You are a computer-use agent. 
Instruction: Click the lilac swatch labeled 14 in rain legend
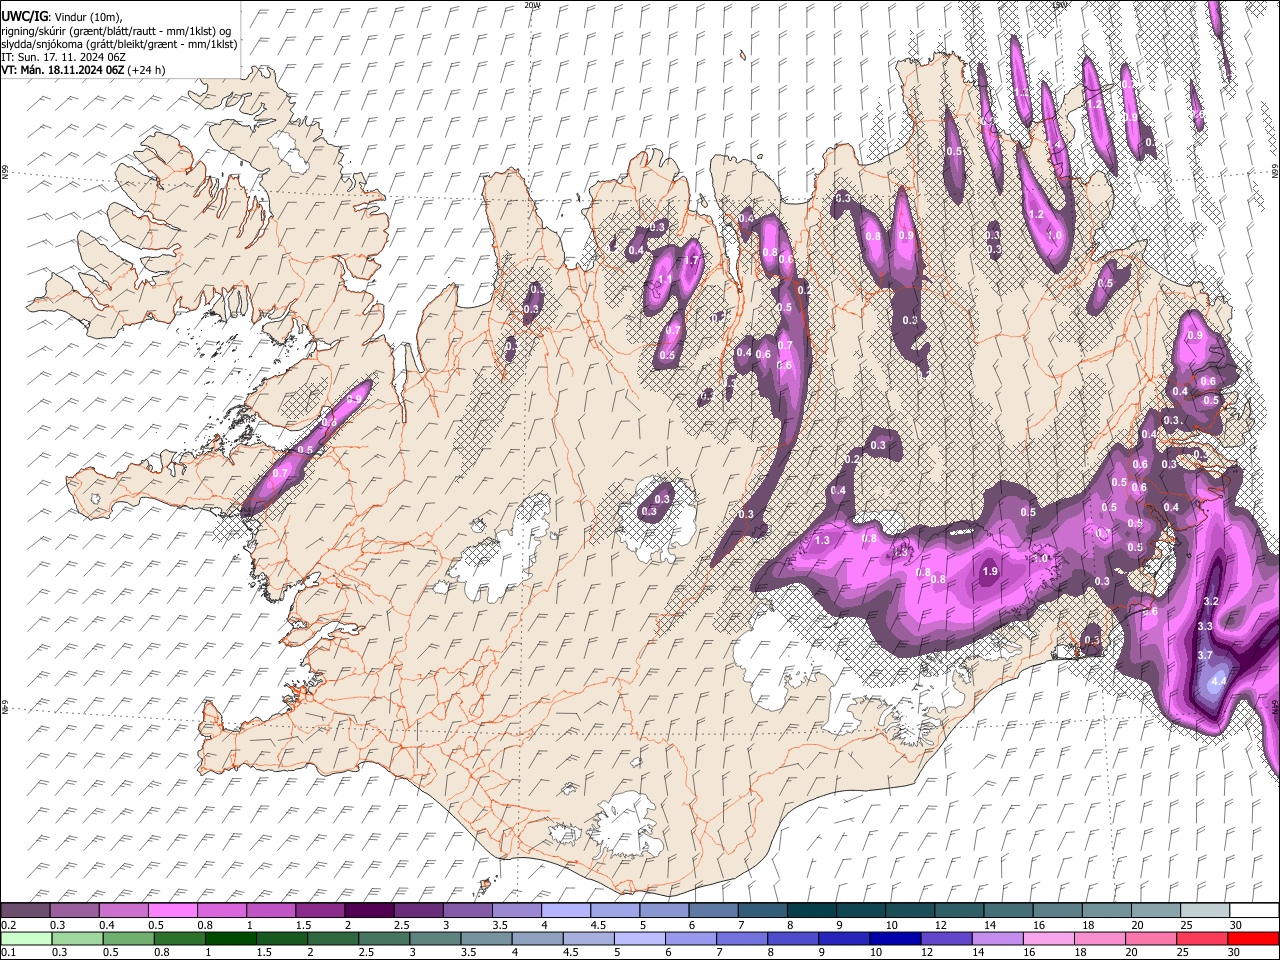(x=996, y=938)
